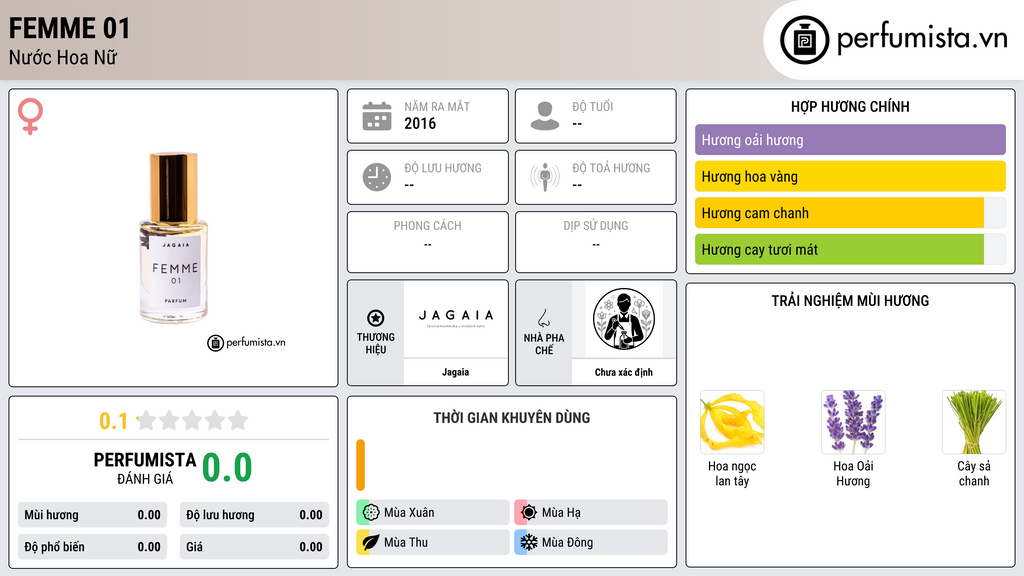Click the nose icon above Nhà pha chế
The height and width of the screenshot is (576, 1024).
coord(543,318)
